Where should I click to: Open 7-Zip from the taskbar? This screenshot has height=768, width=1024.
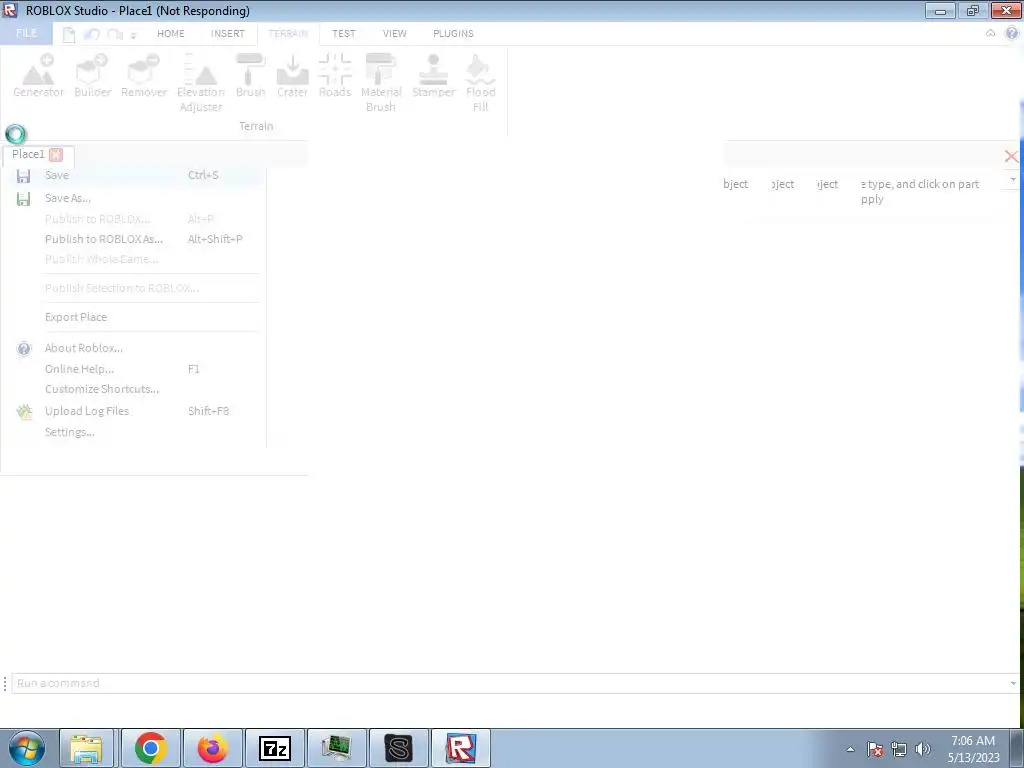275,748
